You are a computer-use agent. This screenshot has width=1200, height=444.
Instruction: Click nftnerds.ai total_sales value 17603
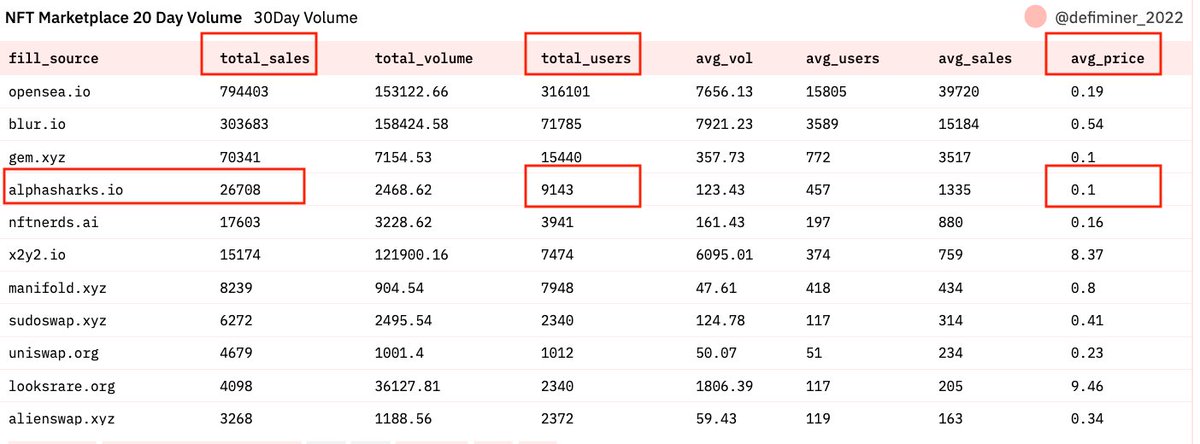point(240,222)
